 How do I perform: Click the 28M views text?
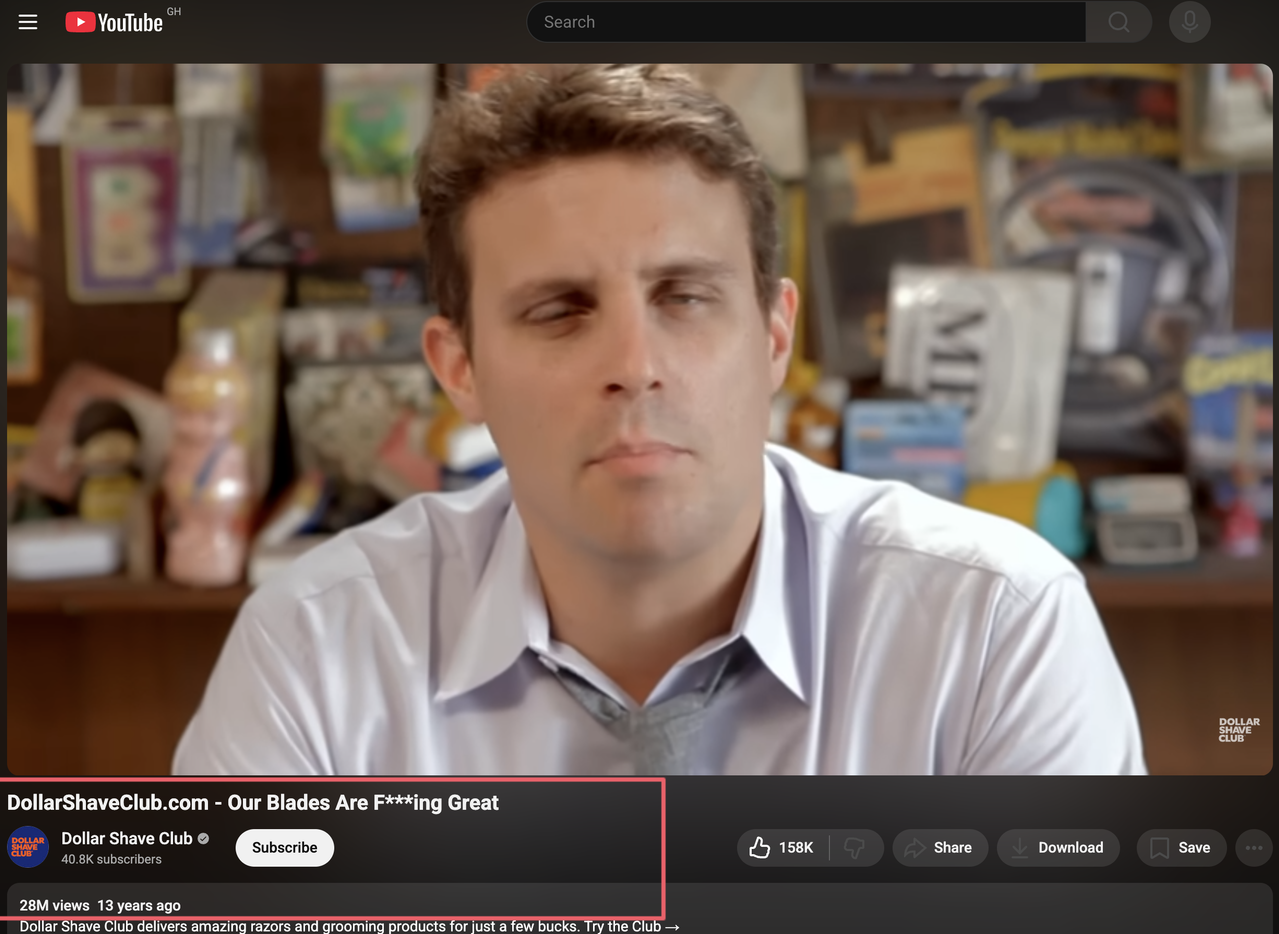click(x=54, y=905)
